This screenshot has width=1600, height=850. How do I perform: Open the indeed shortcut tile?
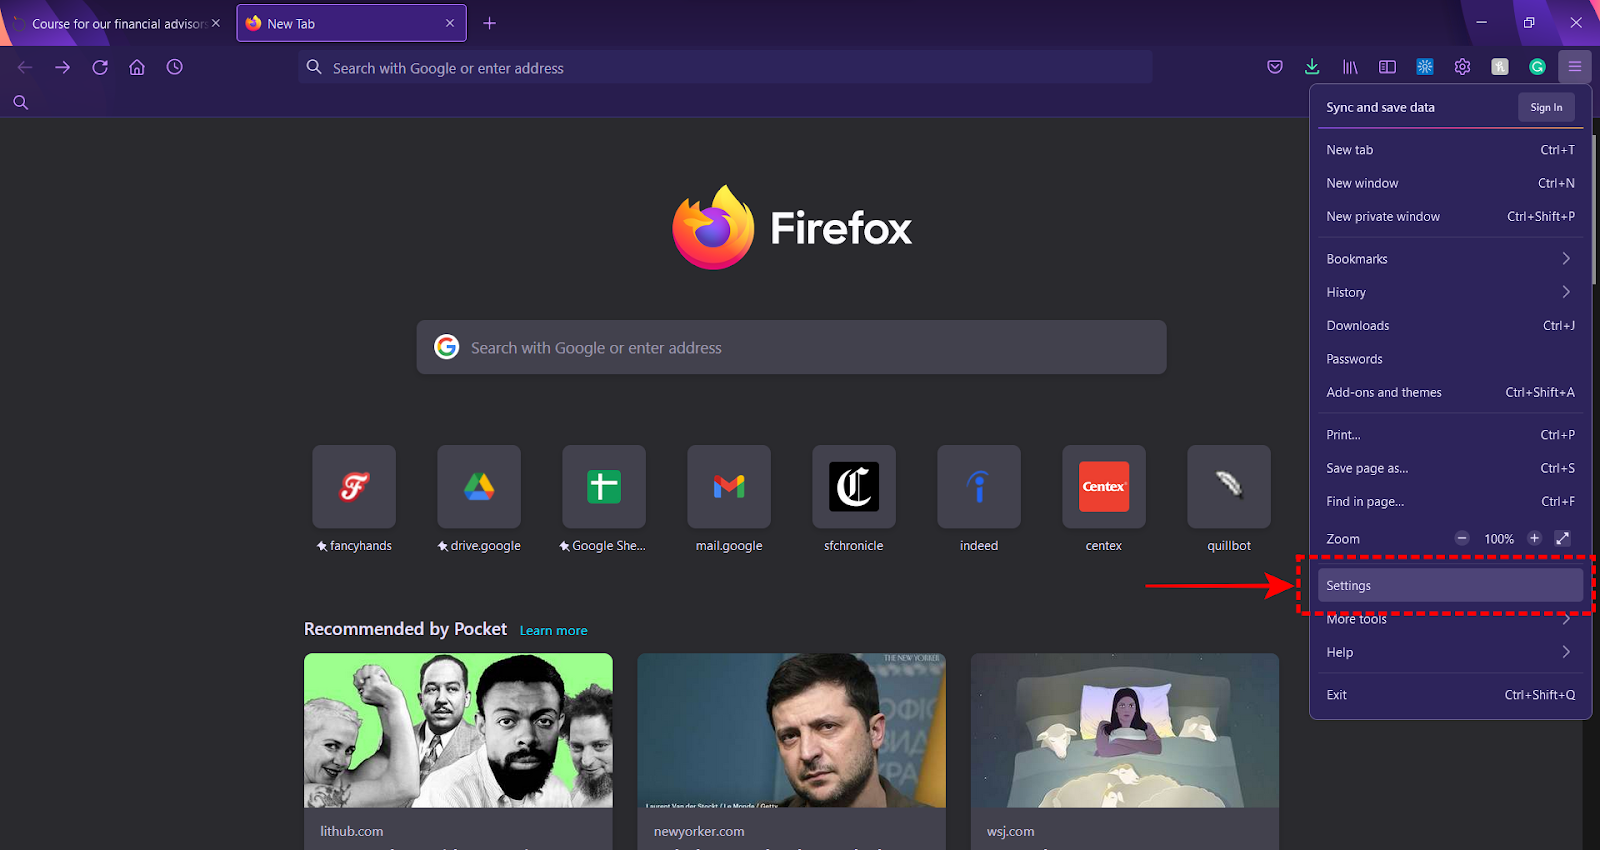pyautogui.click(x=979, y=487)
